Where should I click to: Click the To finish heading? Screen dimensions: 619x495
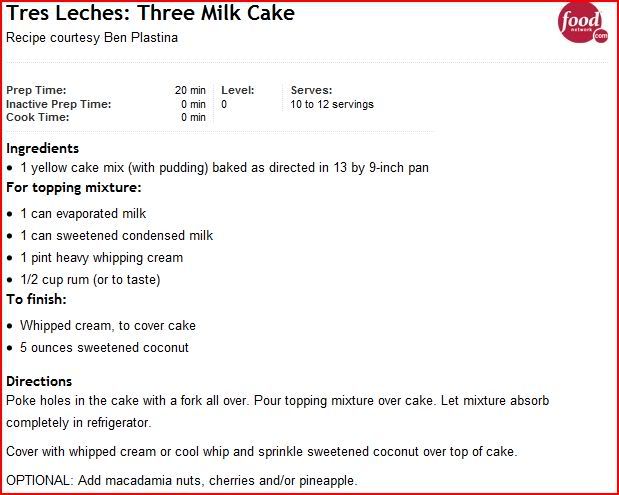(36, 299)
